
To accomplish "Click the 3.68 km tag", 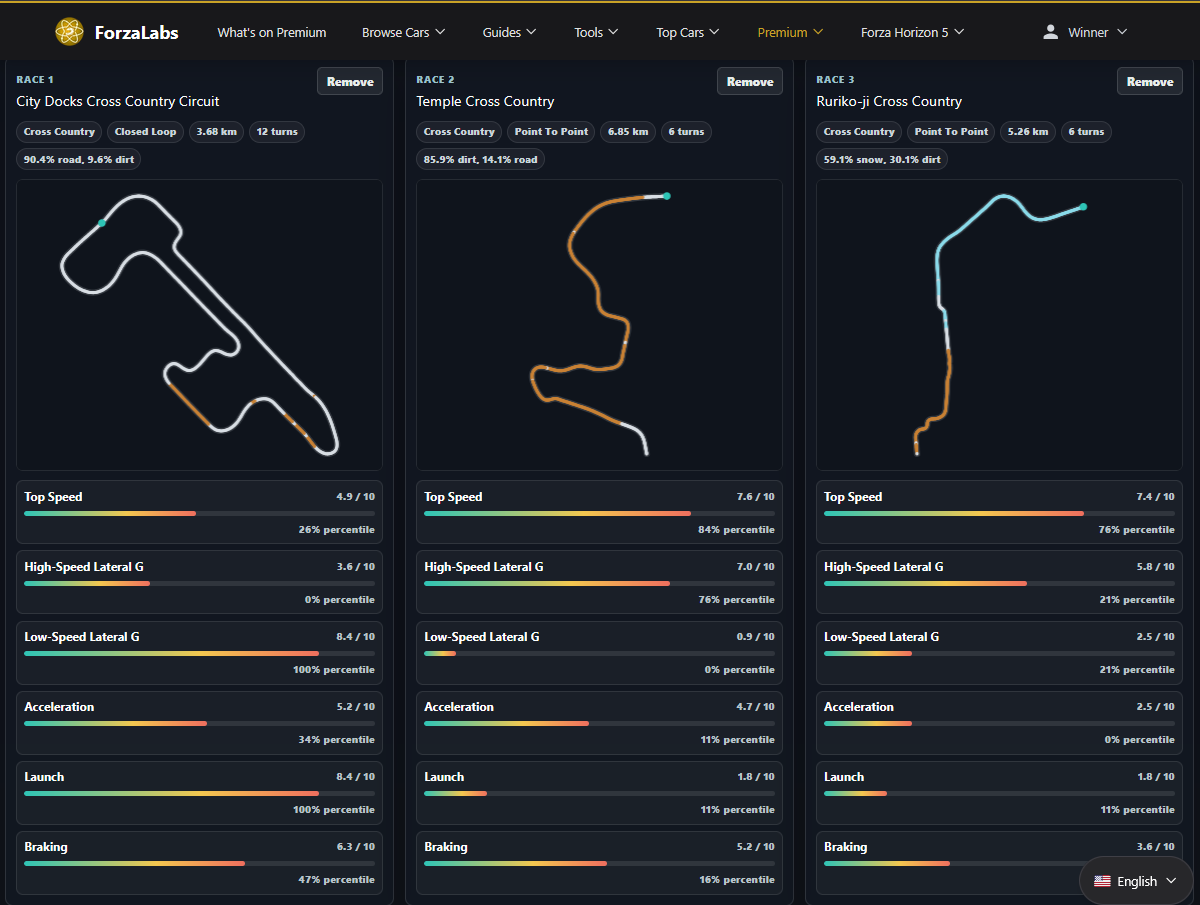I will pyautogui.click(x=216, y=132).
